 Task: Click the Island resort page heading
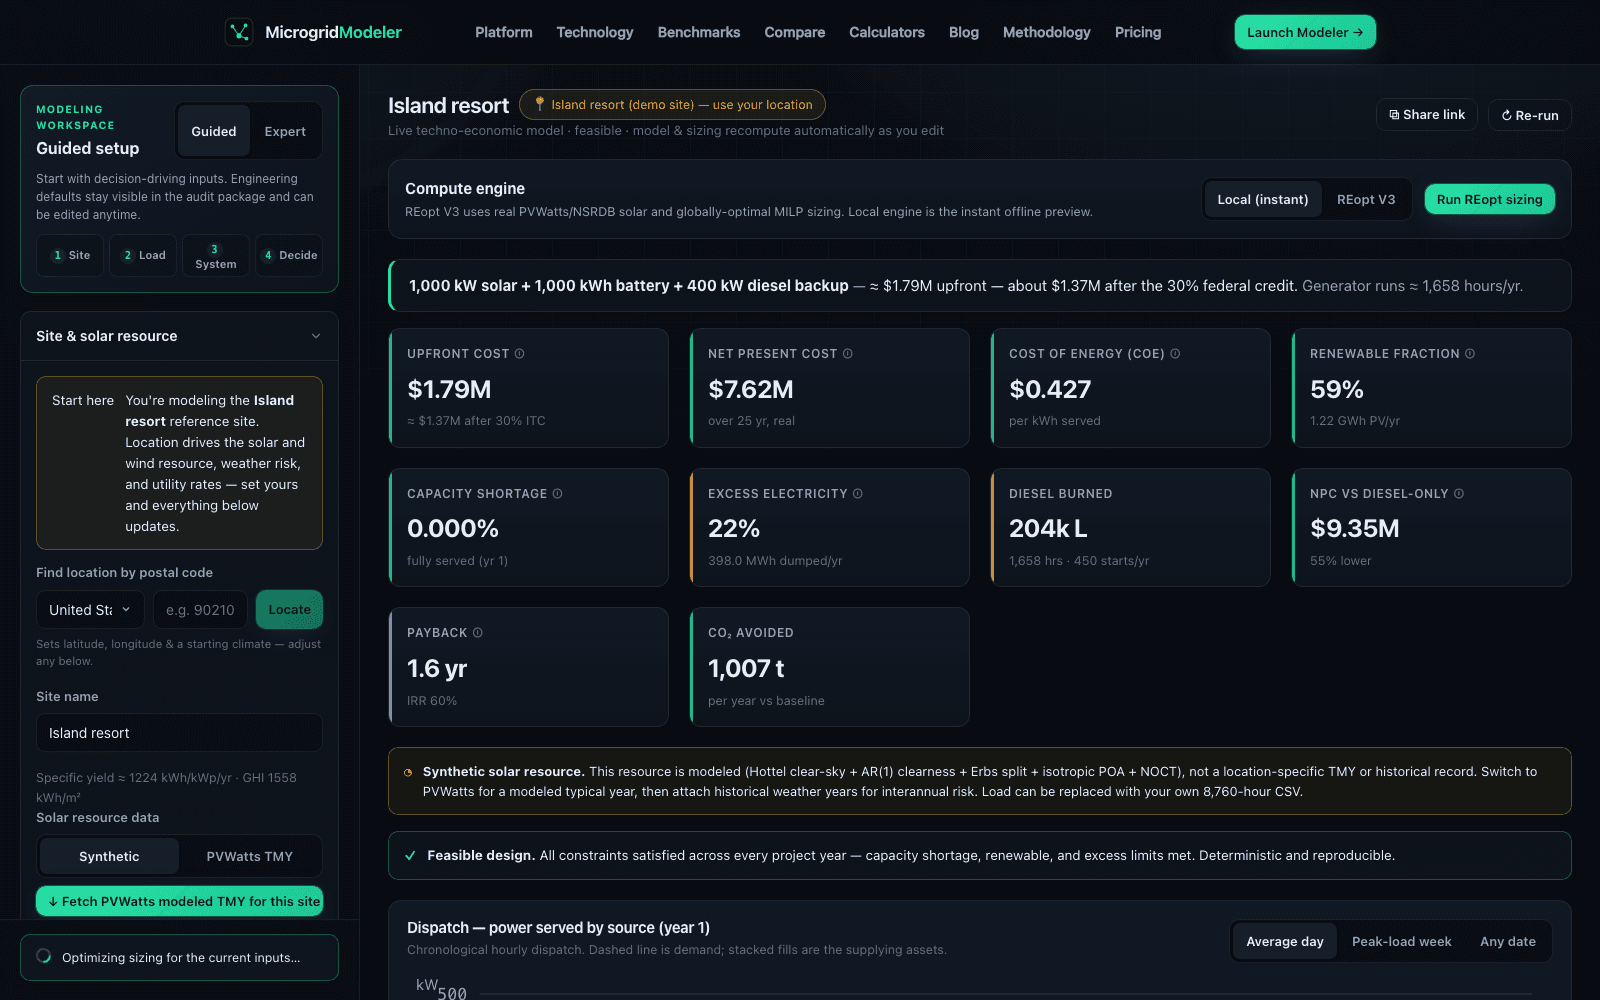click(x=448, y=105)
